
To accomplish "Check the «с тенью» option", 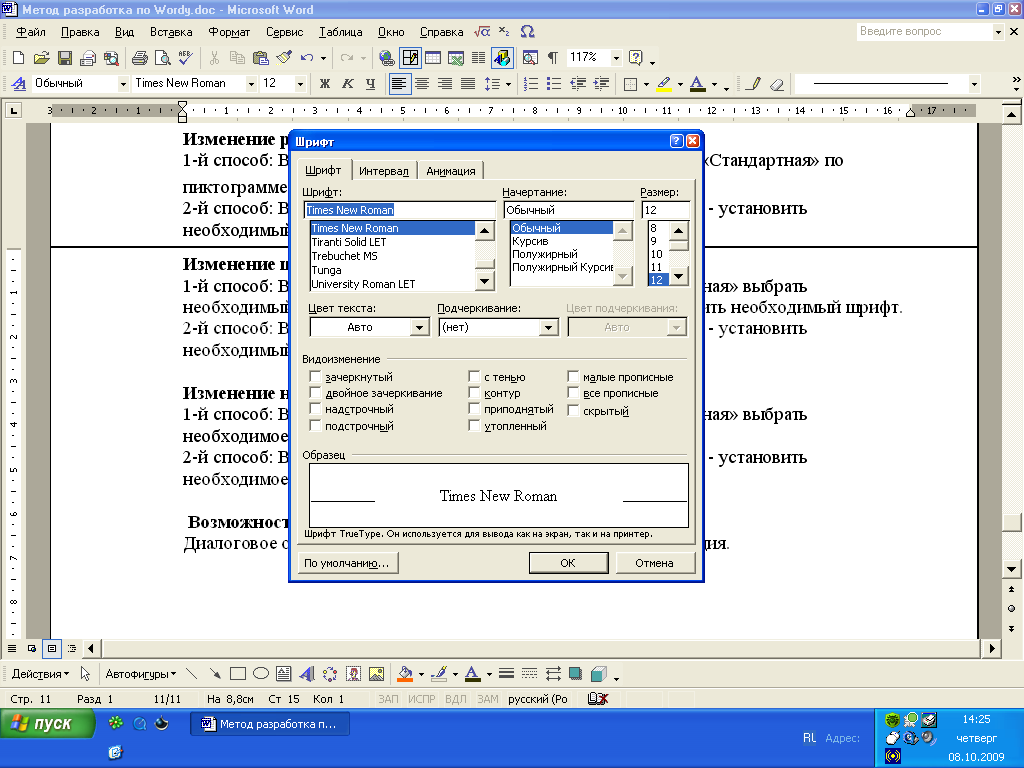I will coord(475,377).
